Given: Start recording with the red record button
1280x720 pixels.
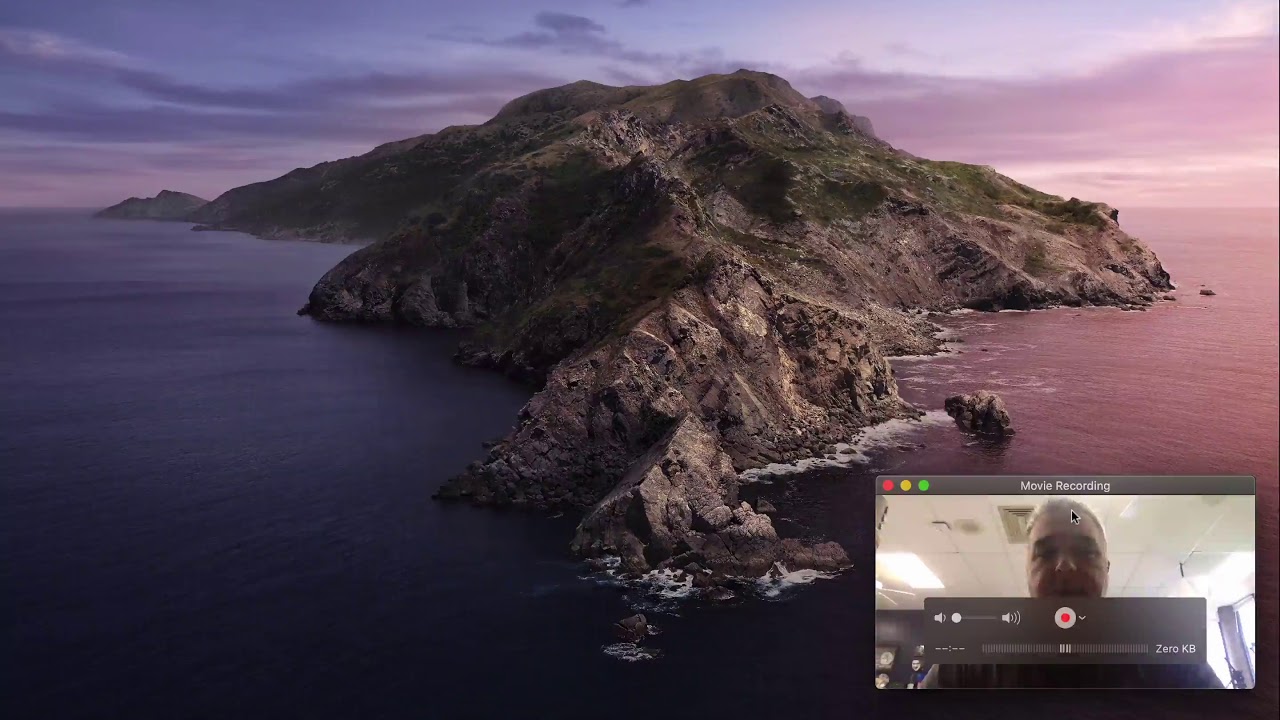Looking at the screenshot, I should [x=1065, y=618].
